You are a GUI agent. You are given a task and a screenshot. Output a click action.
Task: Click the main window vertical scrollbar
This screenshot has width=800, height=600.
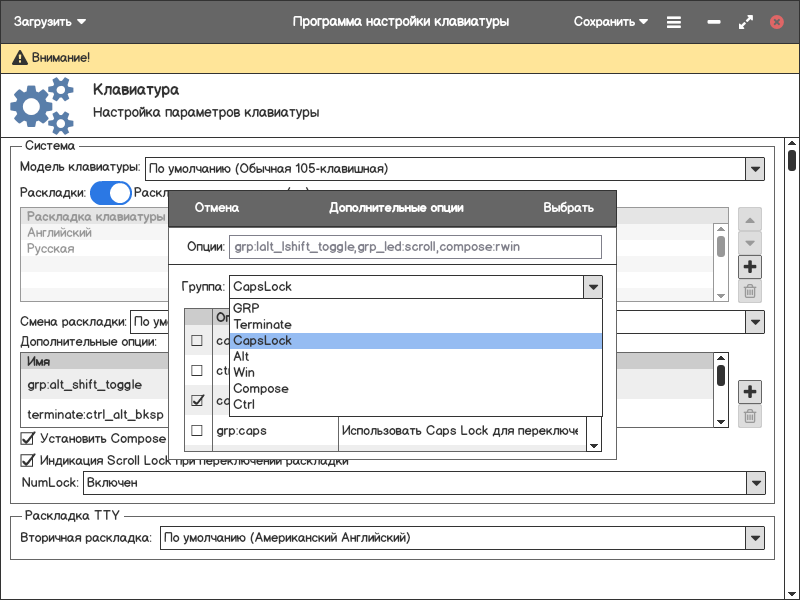tap(792, 160)
